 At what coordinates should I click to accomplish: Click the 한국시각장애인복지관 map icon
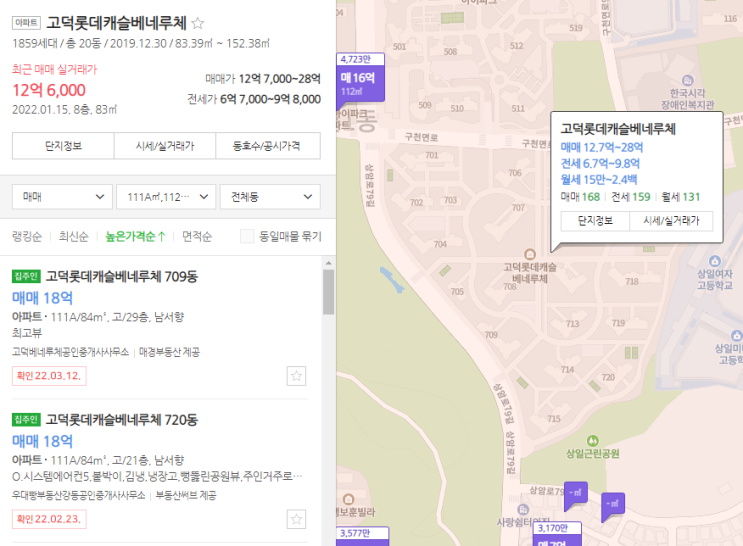(688, 80)
